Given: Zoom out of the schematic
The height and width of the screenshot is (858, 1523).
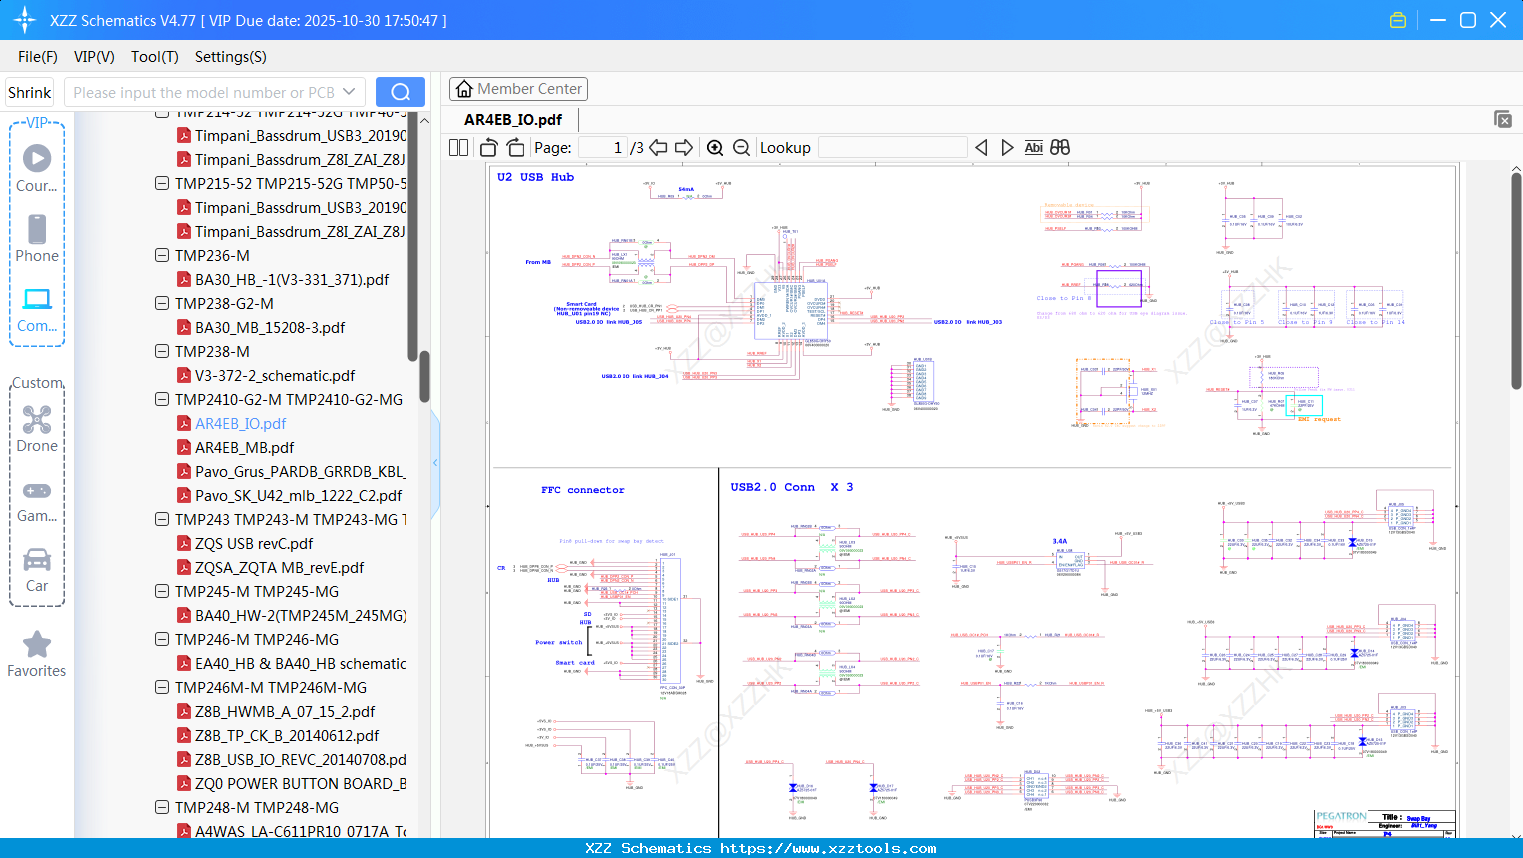Looking at the screenshot, I should coord(741,148).
